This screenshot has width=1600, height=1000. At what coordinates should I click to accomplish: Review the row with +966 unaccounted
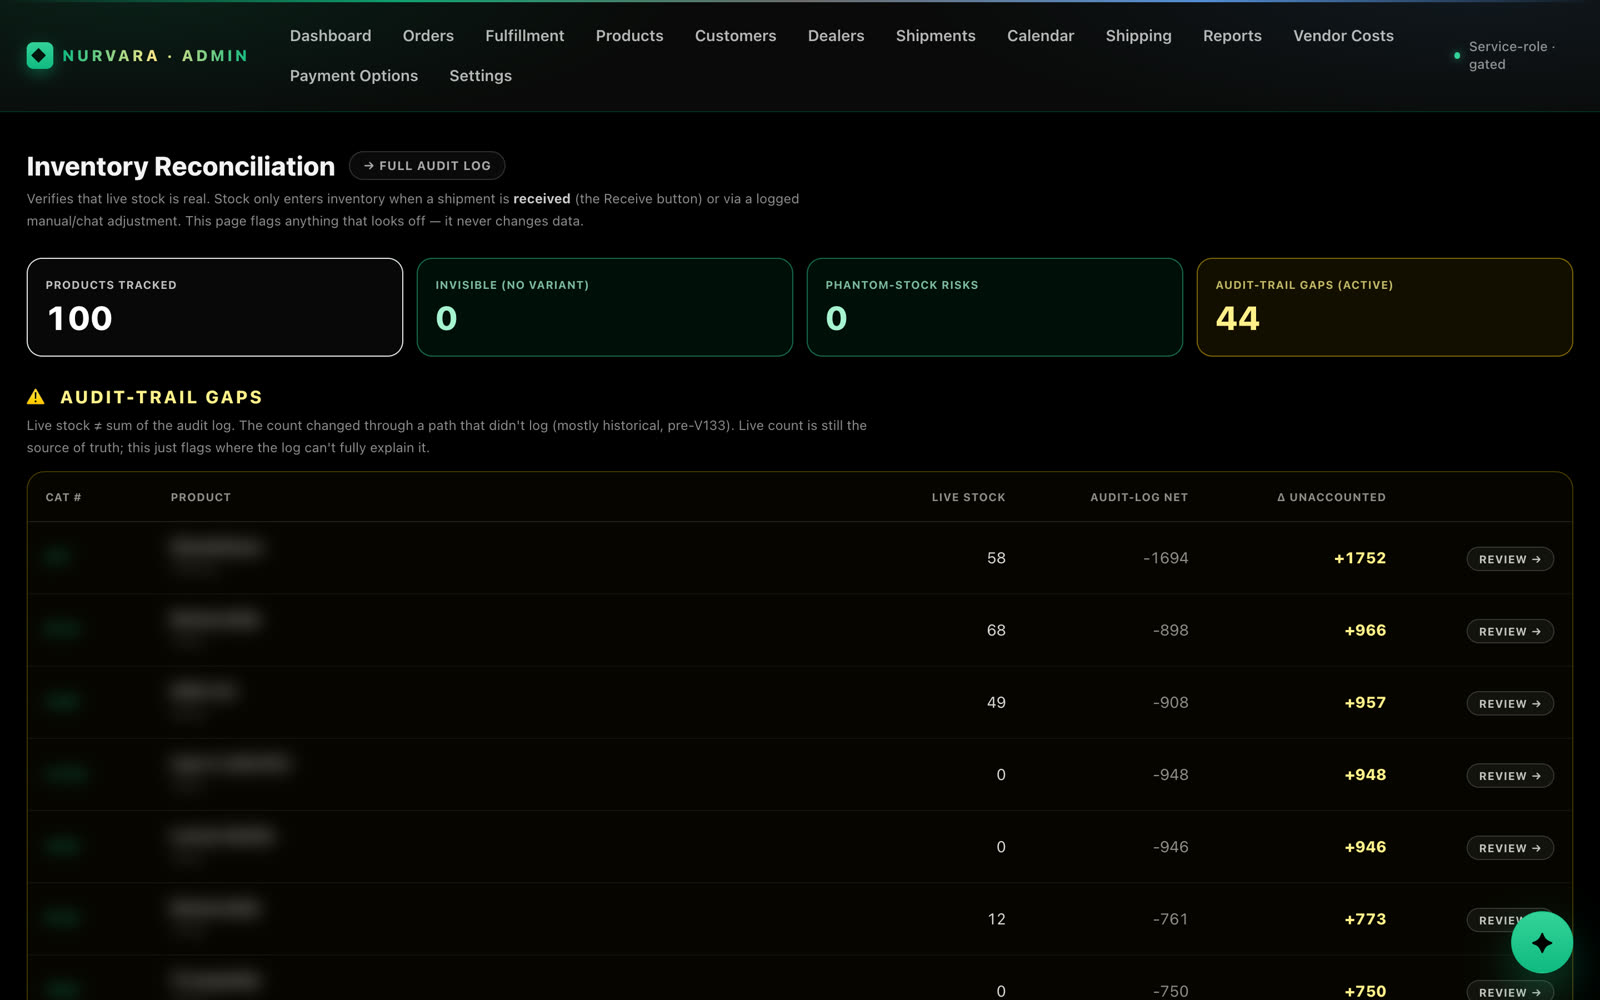(x=1509, y=631)
